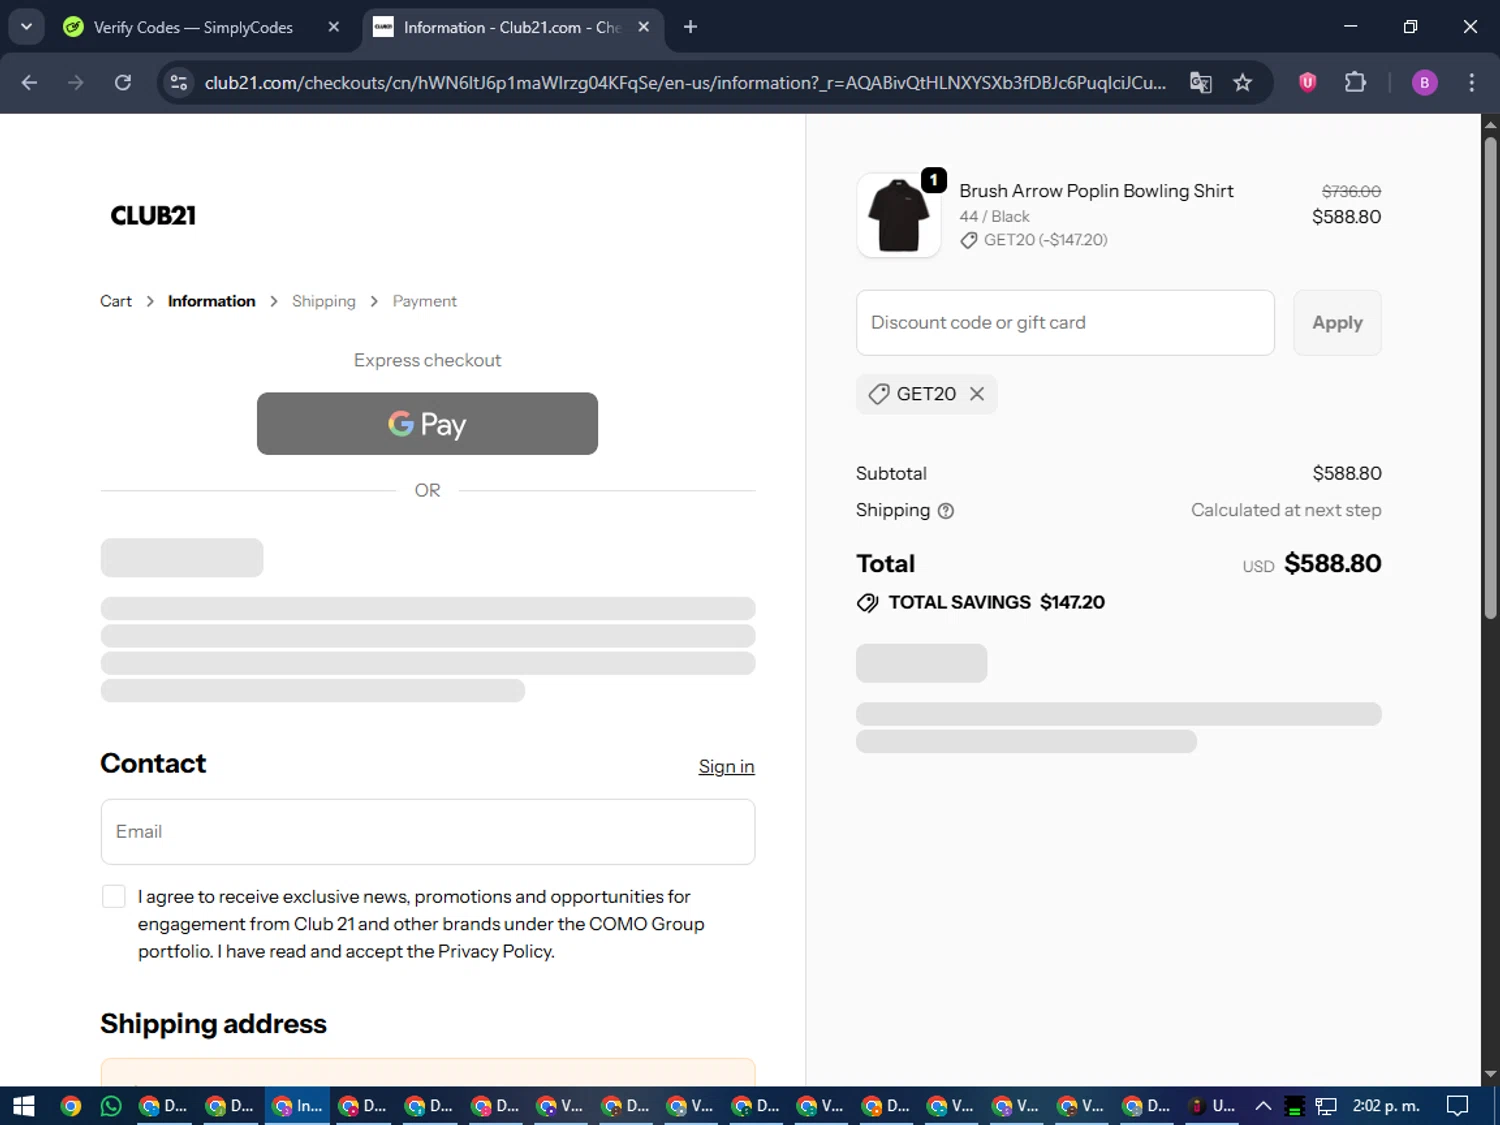Click the CLUB21 logo
The height and width of the screenshot is (1125, 1500).
153,216
